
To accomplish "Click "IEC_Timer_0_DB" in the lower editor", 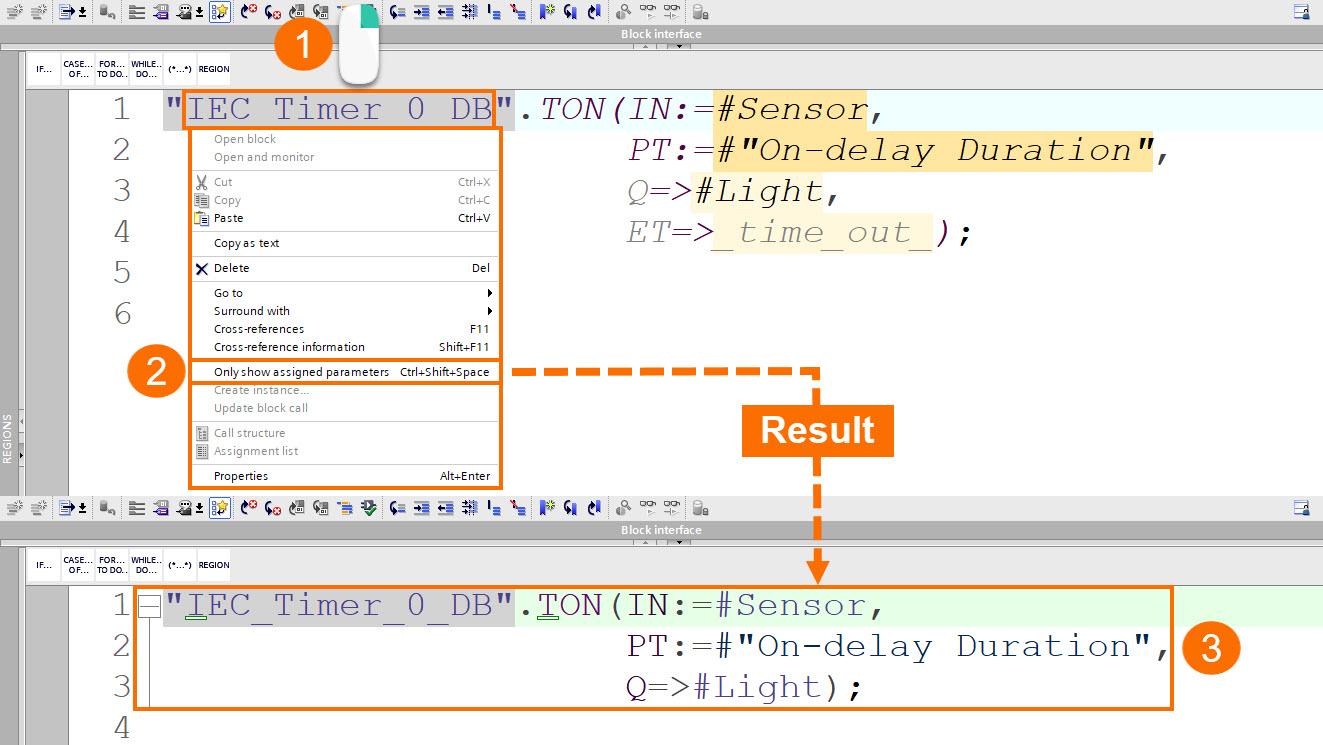I will tap(340, 605).
